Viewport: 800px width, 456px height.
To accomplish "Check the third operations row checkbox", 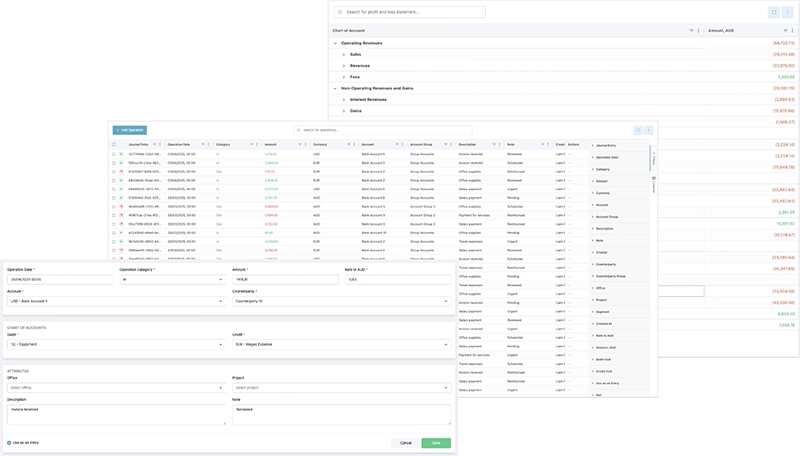I will point(114,171).
